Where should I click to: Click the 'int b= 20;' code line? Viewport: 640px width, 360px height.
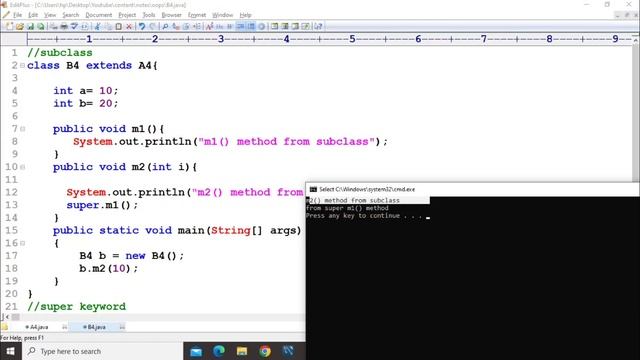pos(86,103)
